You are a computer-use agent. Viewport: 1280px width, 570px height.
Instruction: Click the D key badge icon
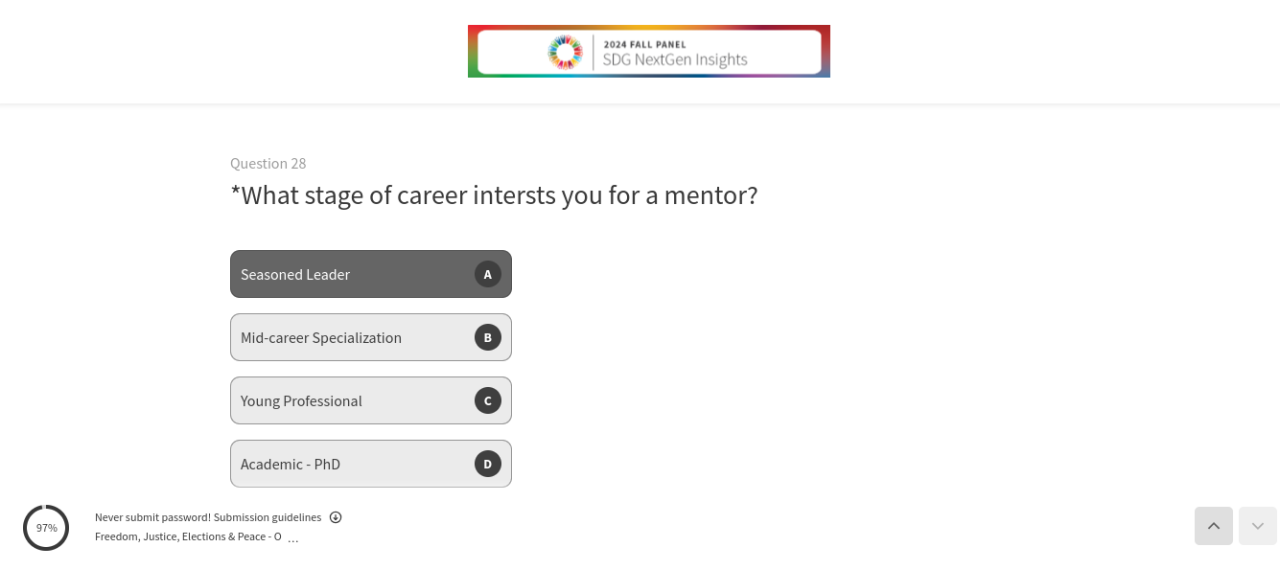click(x=487, y=464)
